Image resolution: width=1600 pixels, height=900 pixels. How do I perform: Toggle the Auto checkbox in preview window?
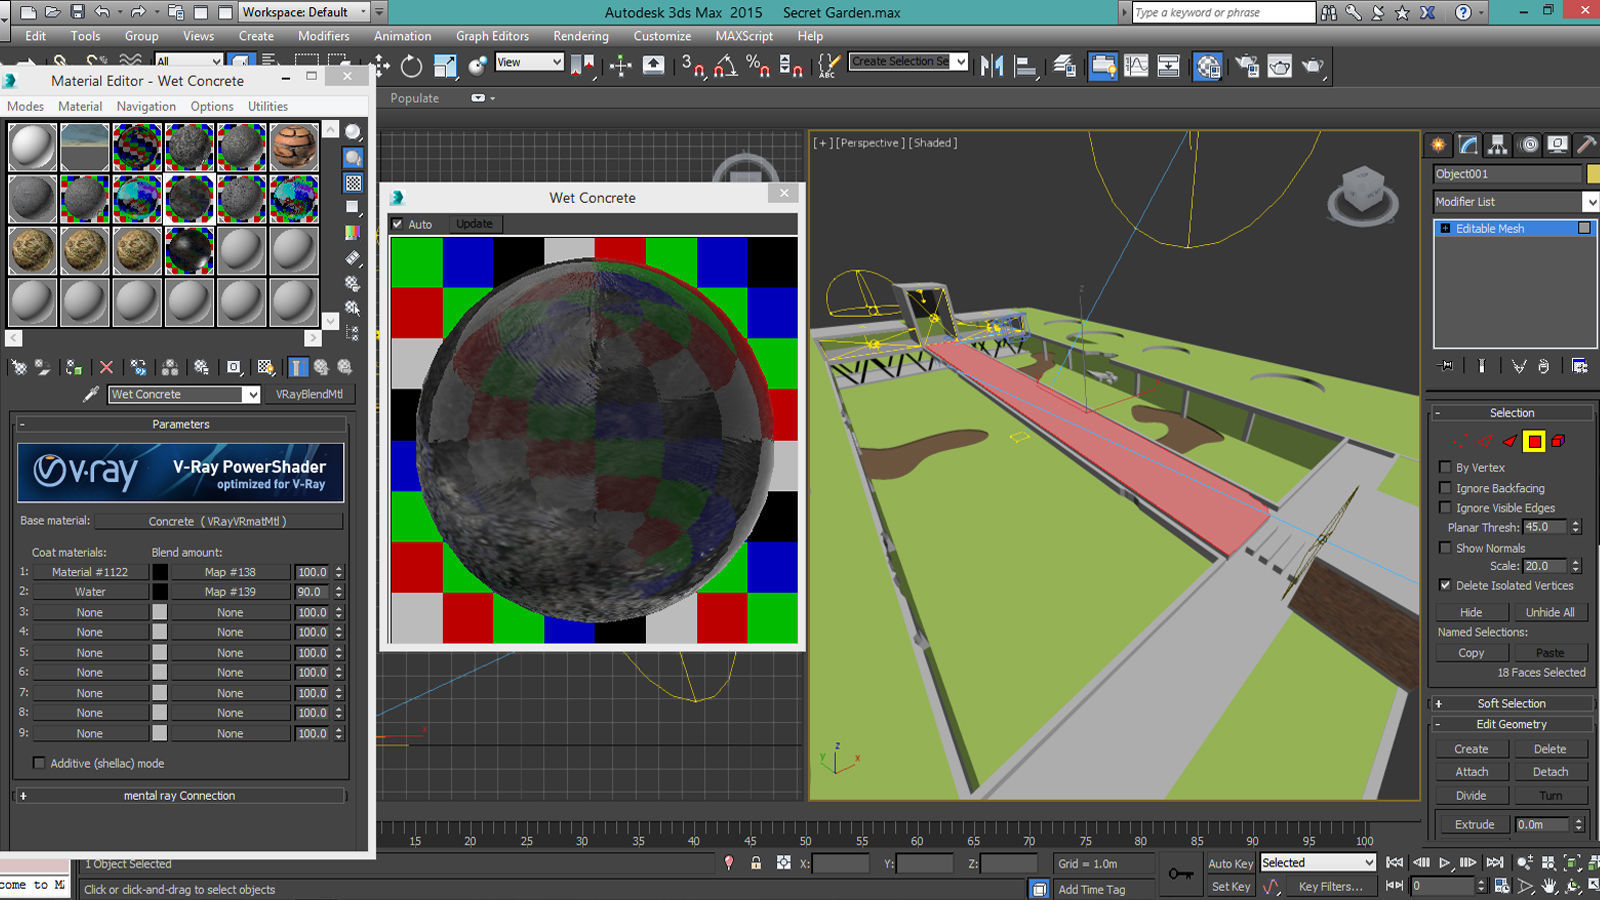click(x=398, y=224)
